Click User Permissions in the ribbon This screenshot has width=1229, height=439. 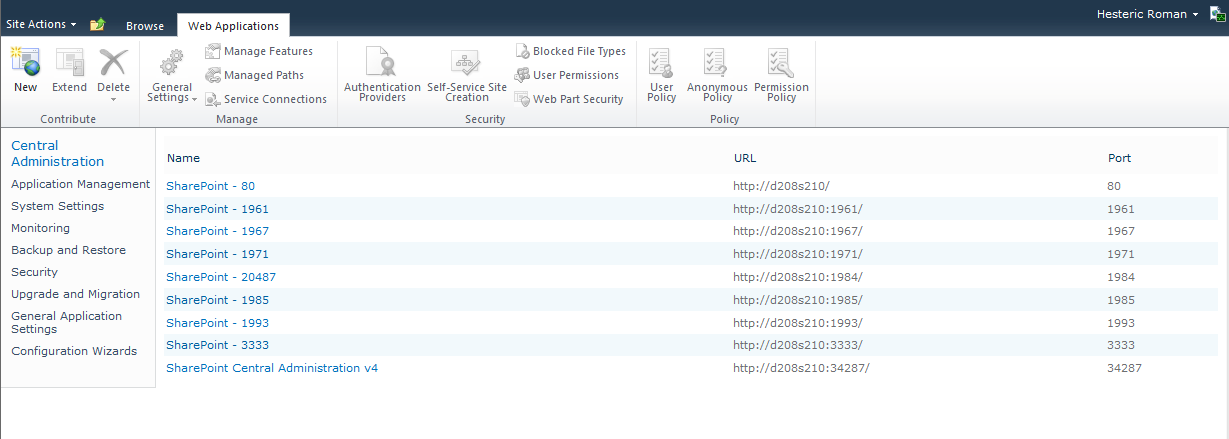(x=567, y=75)
